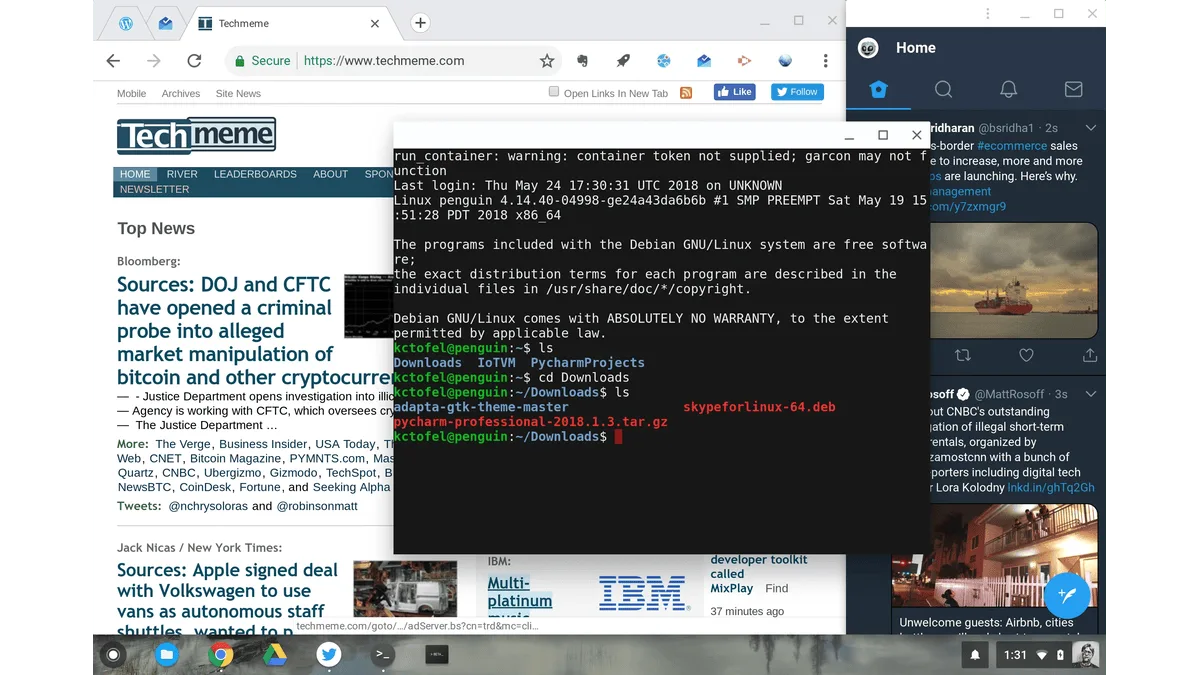
Task: Enable Open Links In New Tab checkbox
Action: 554,92
